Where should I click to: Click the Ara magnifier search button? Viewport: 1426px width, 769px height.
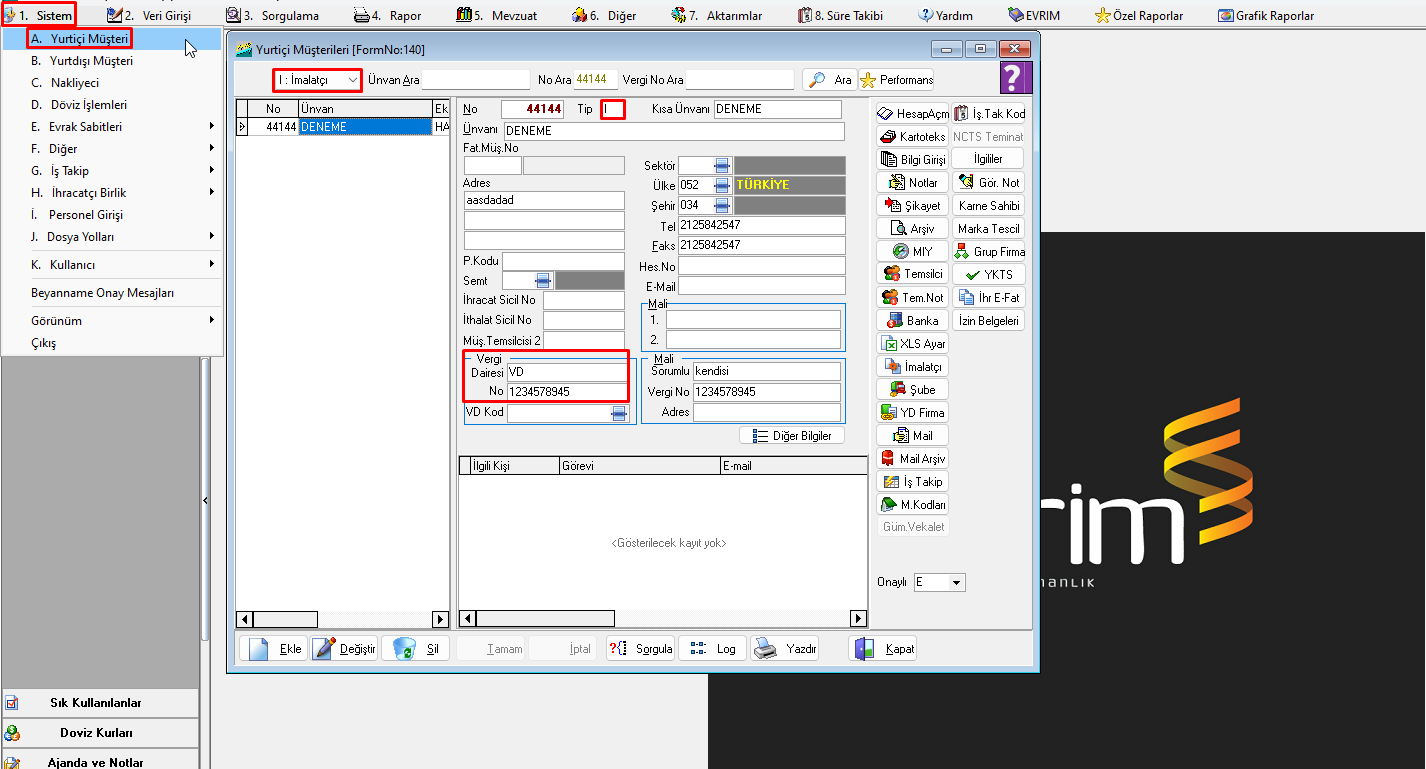pos(830,80)
